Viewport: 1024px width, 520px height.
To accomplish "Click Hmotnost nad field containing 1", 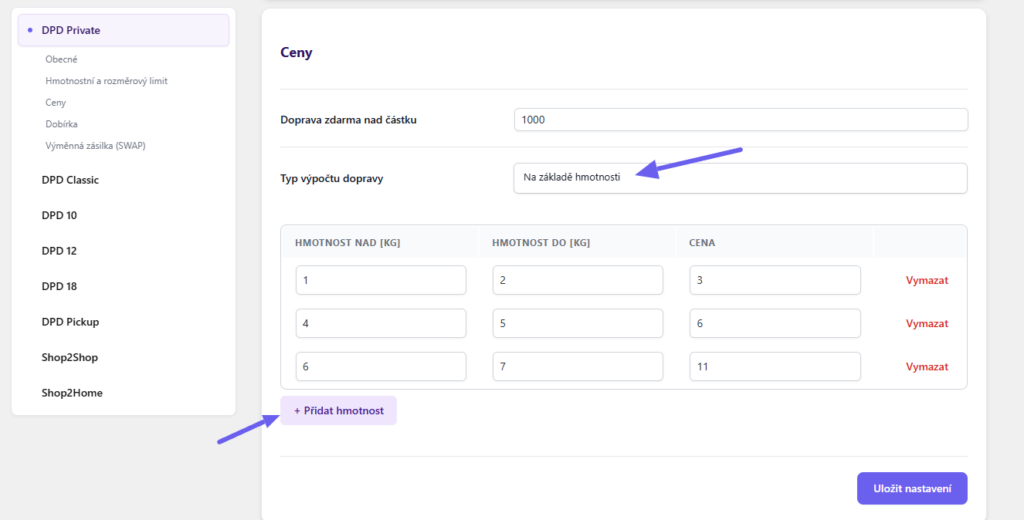I will tap(381, 280).
